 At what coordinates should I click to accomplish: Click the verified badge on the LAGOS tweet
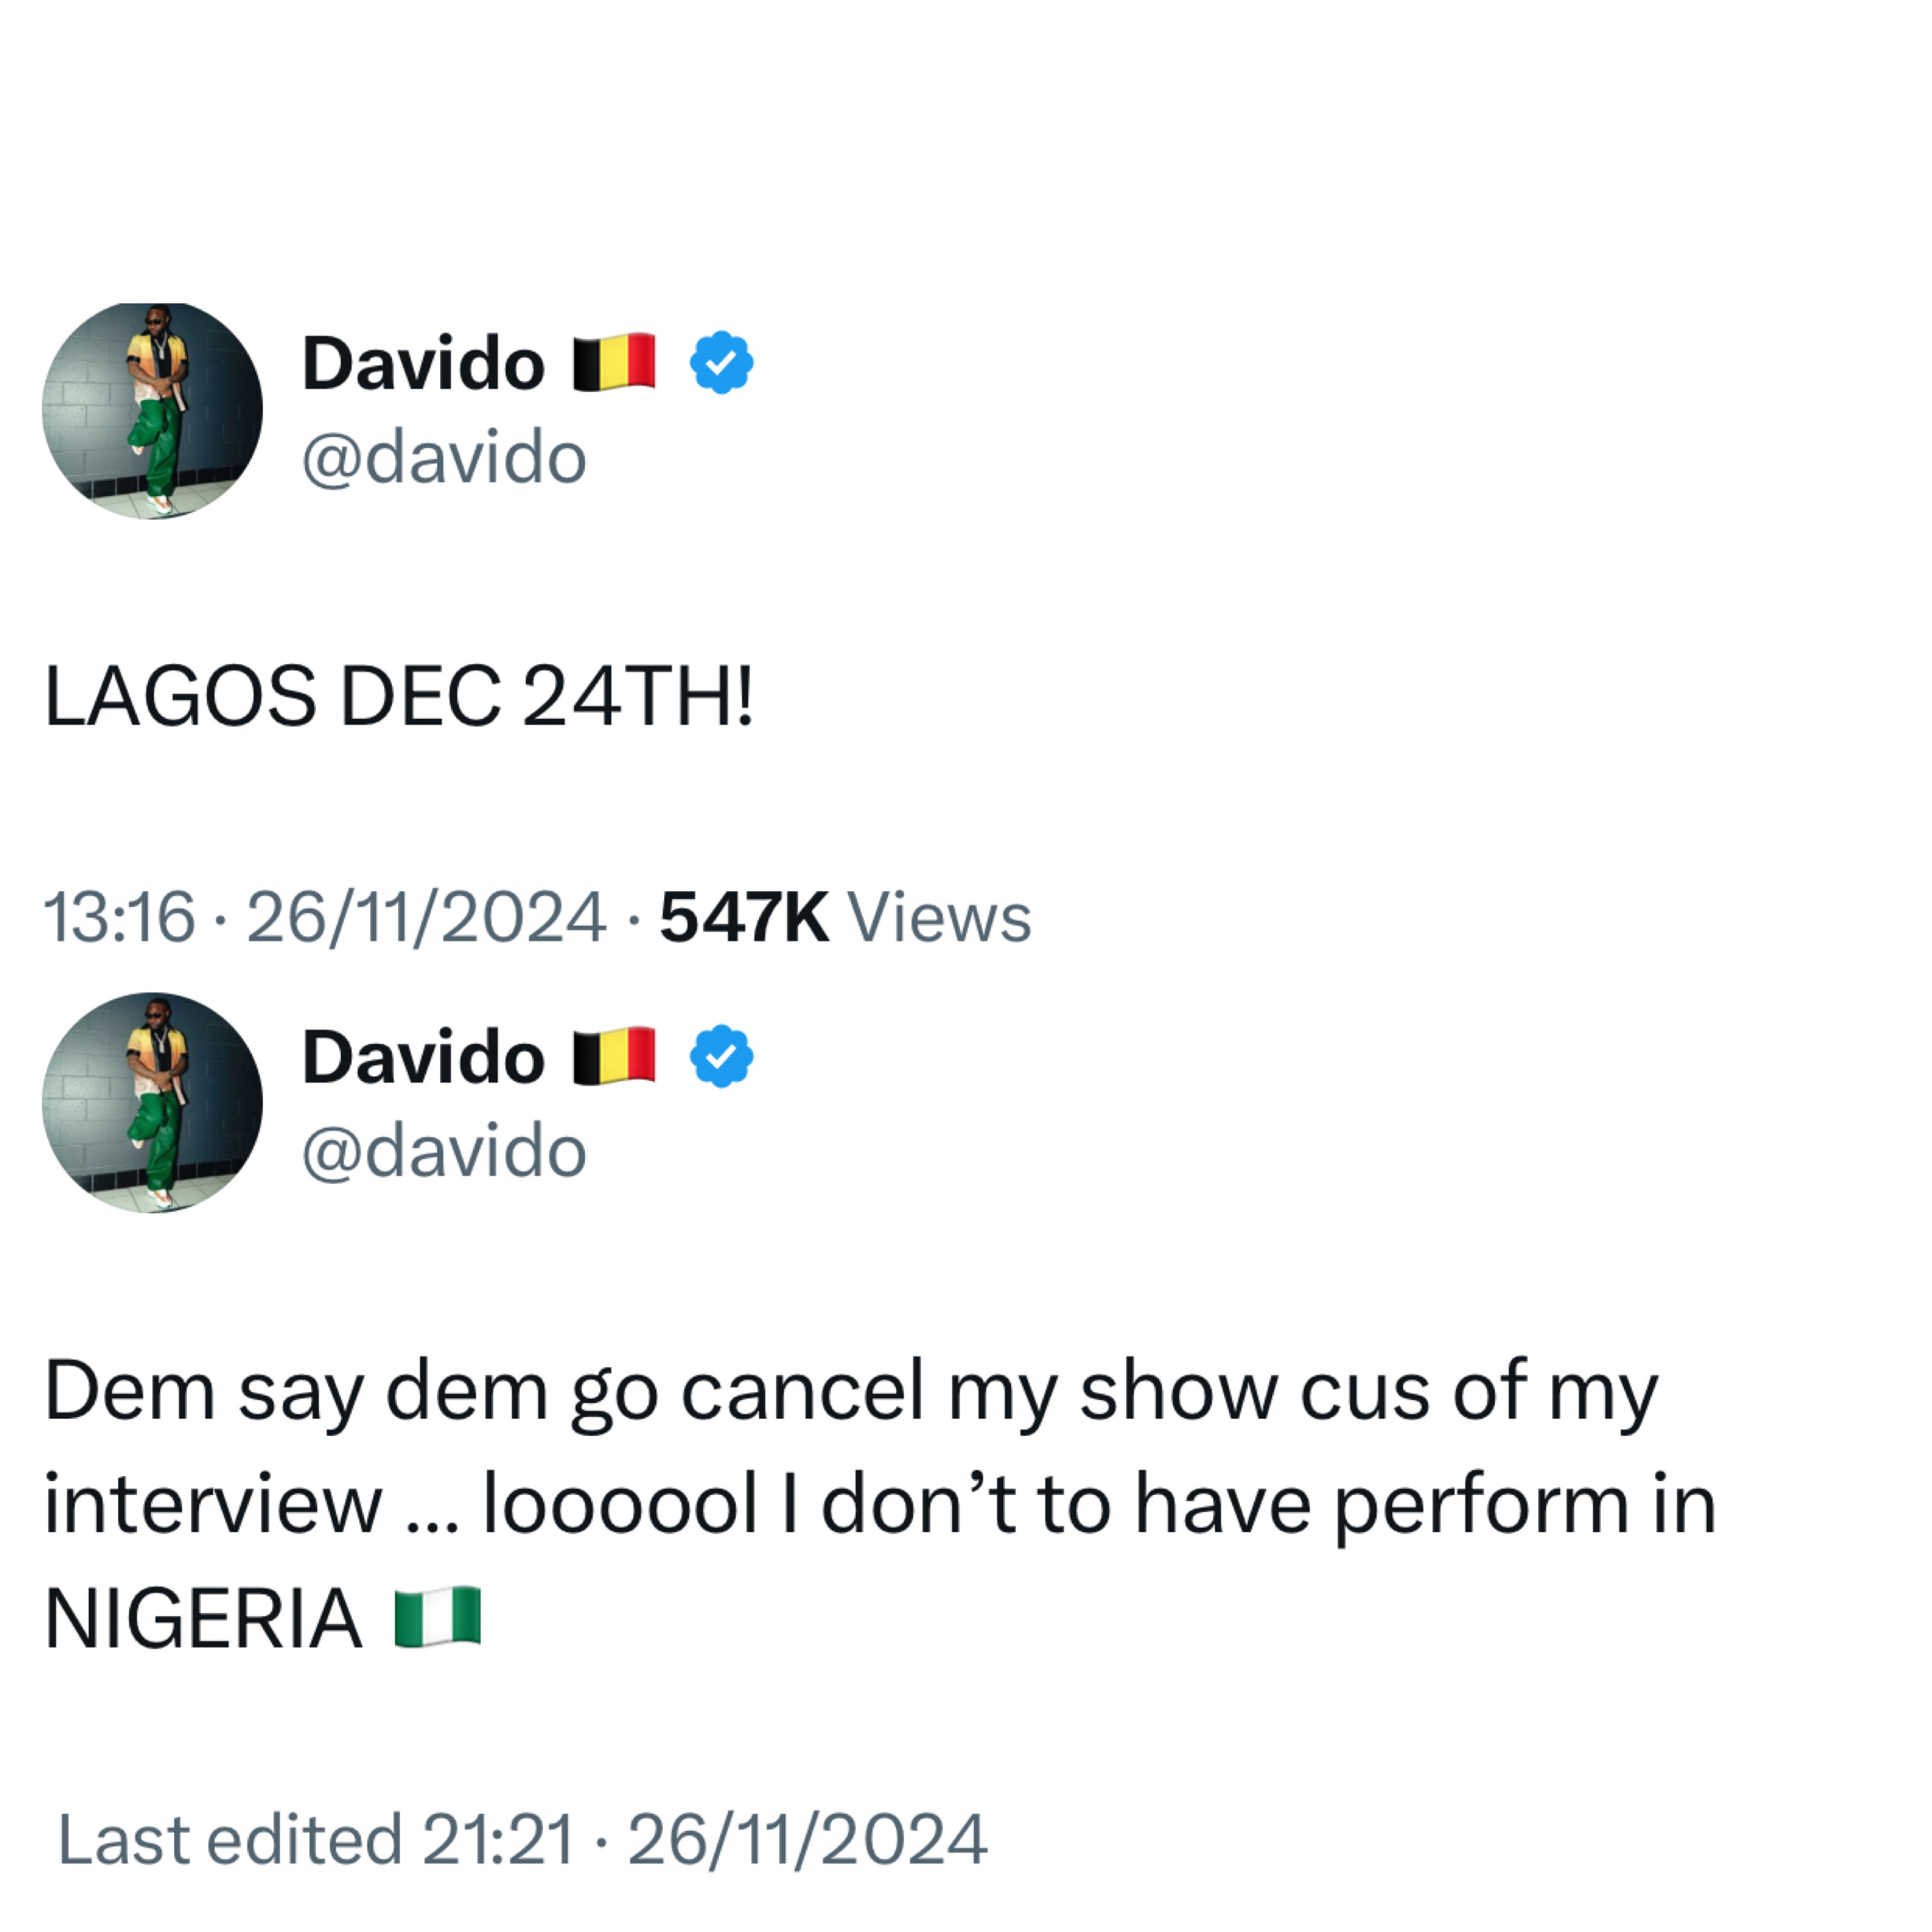tap(721, 362)
